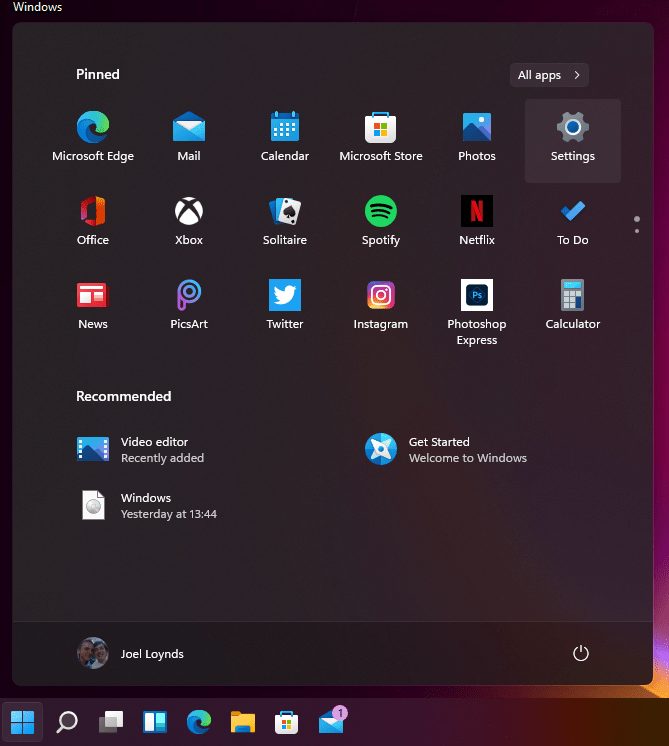Launch the Photos app

(477, 137)
